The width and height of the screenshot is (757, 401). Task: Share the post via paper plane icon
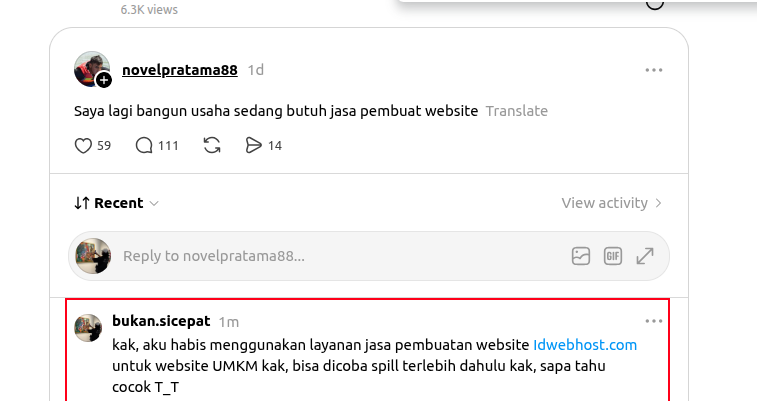[253, 145]
